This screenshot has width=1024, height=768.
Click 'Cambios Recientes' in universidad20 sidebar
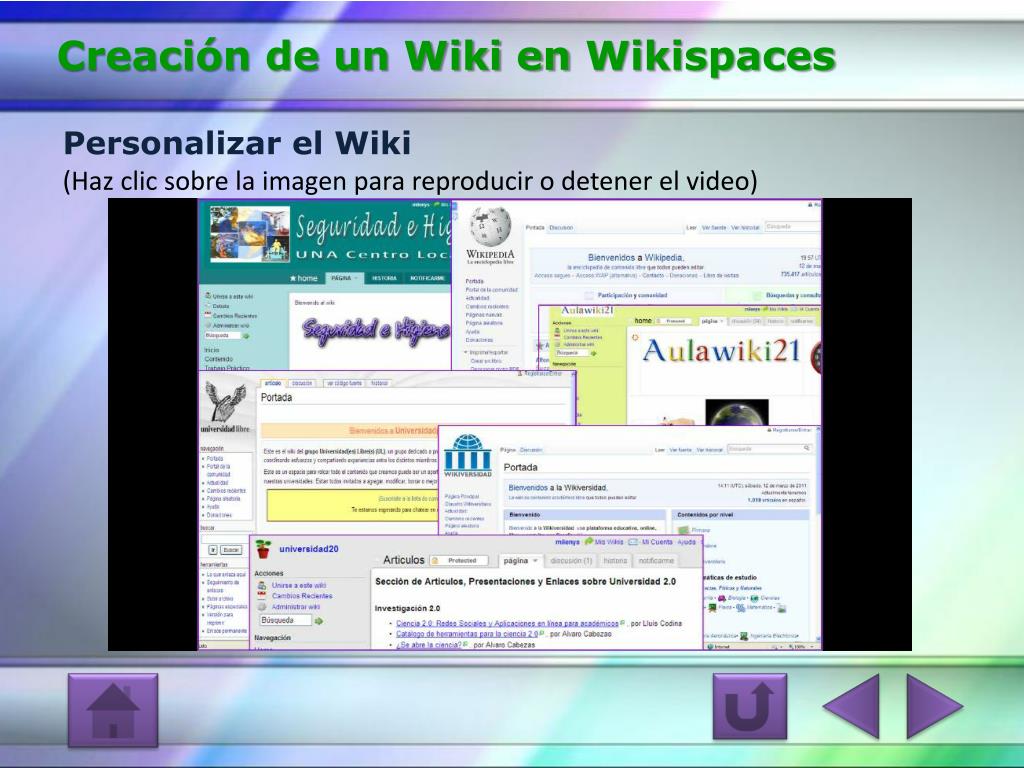coord(302,596)
